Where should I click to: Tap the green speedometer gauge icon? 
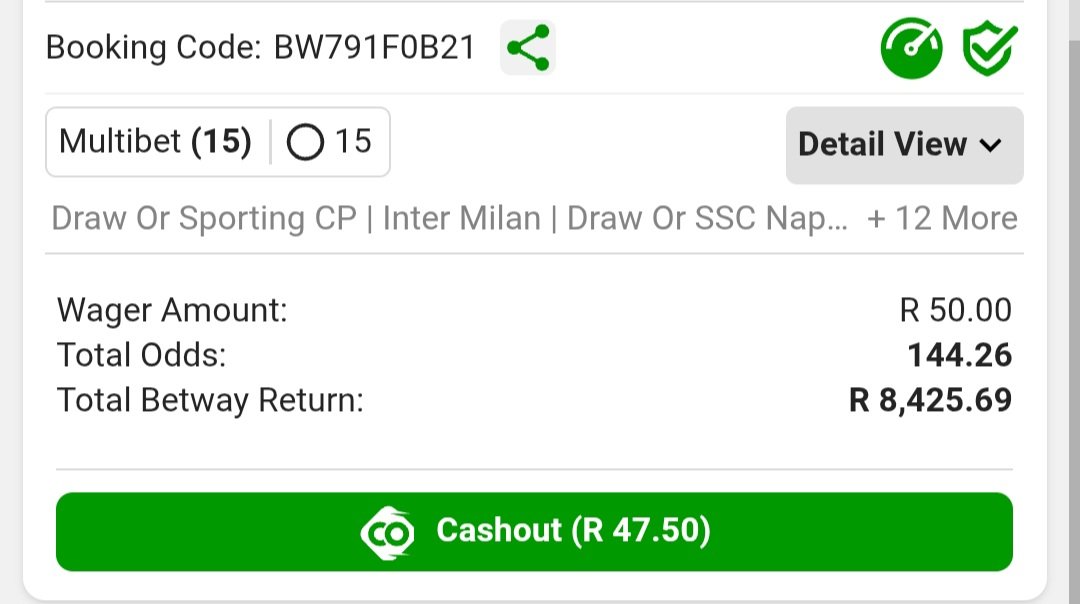(911, 48)
